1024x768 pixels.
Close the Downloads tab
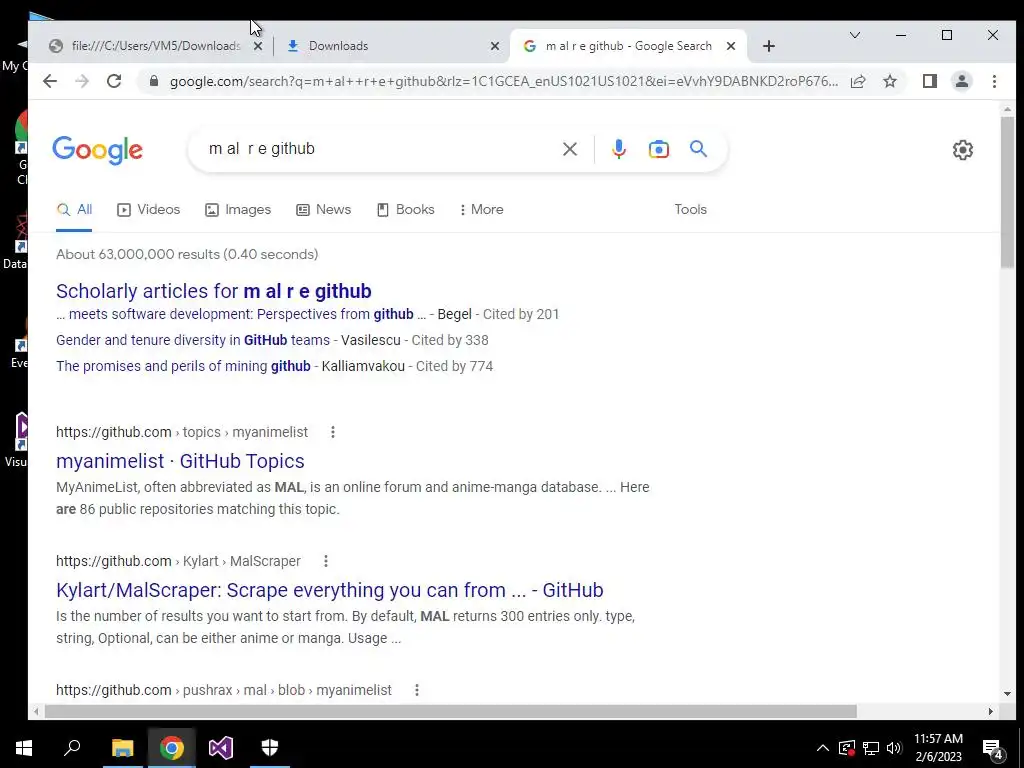coord(495,46)
